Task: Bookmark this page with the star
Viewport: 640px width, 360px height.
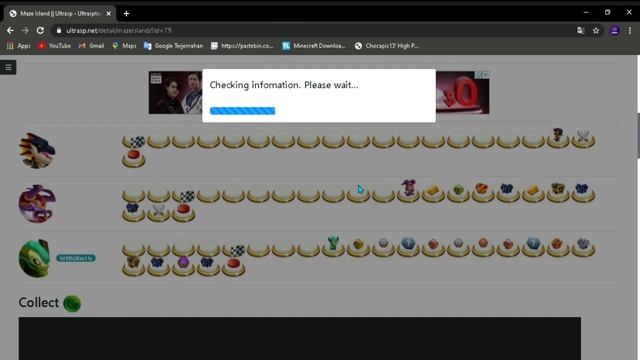Action: tap(596, 31)
